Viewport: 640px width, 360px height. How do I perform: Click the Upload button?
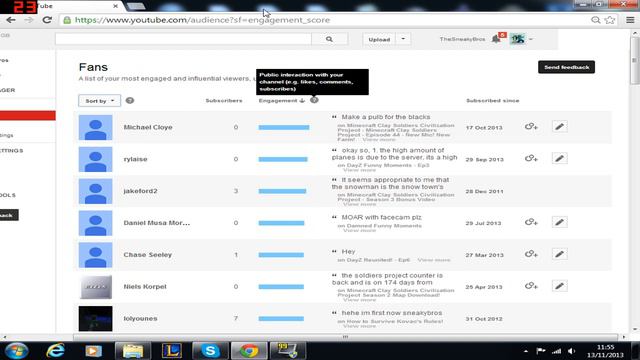[379, 39]
